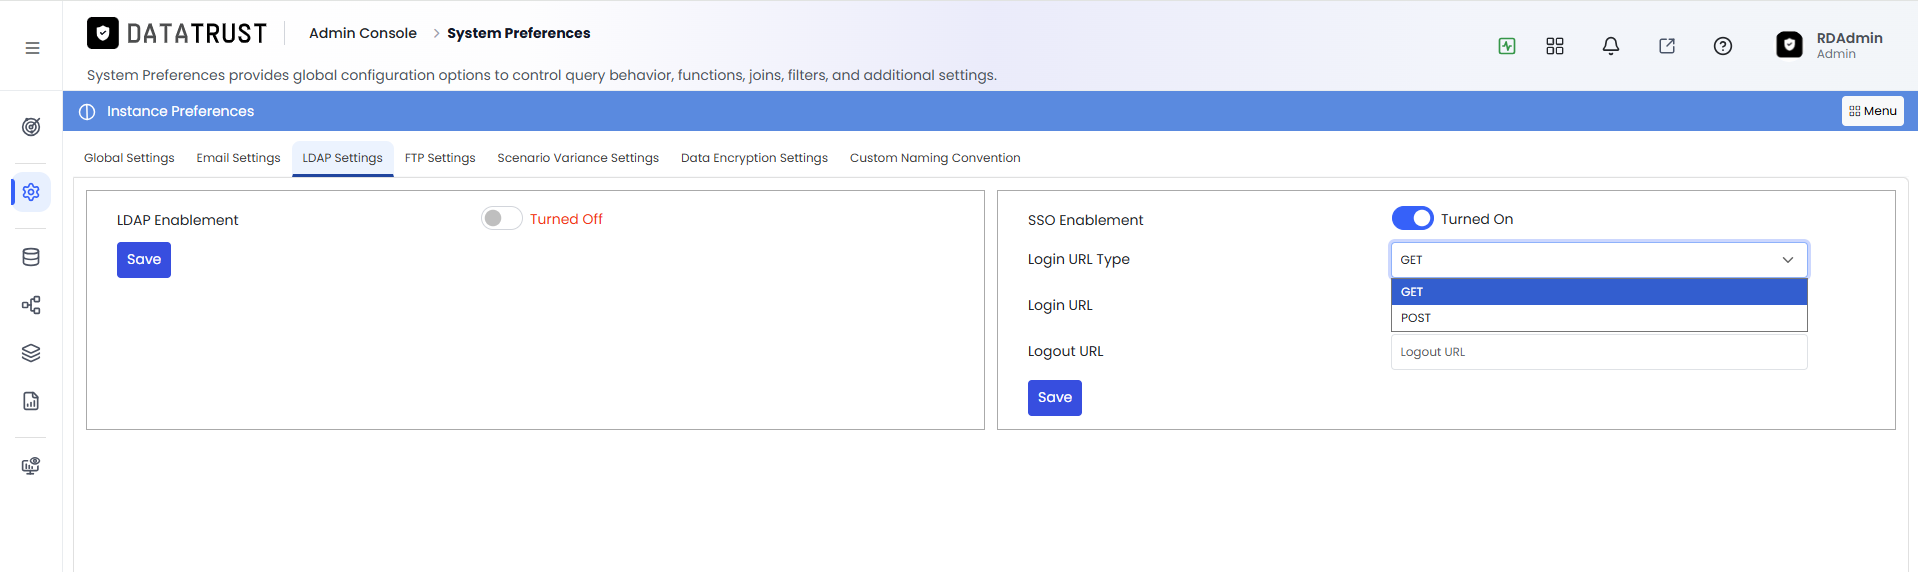Open Scenario Variance Settings tab
Image resolution: width=1918 pixels, height=572 pixels.
click(x=578, y=158)
